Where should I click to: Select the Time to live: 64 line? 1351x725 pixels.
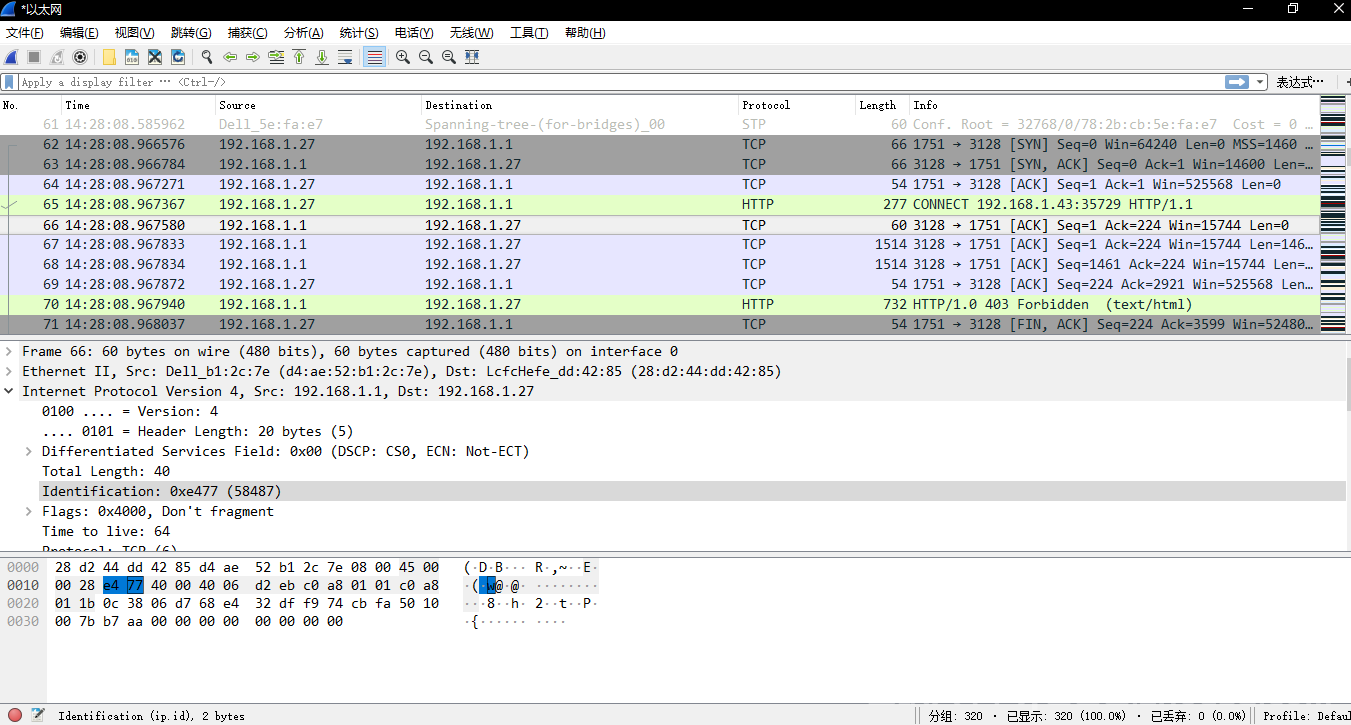pos(106,531)
